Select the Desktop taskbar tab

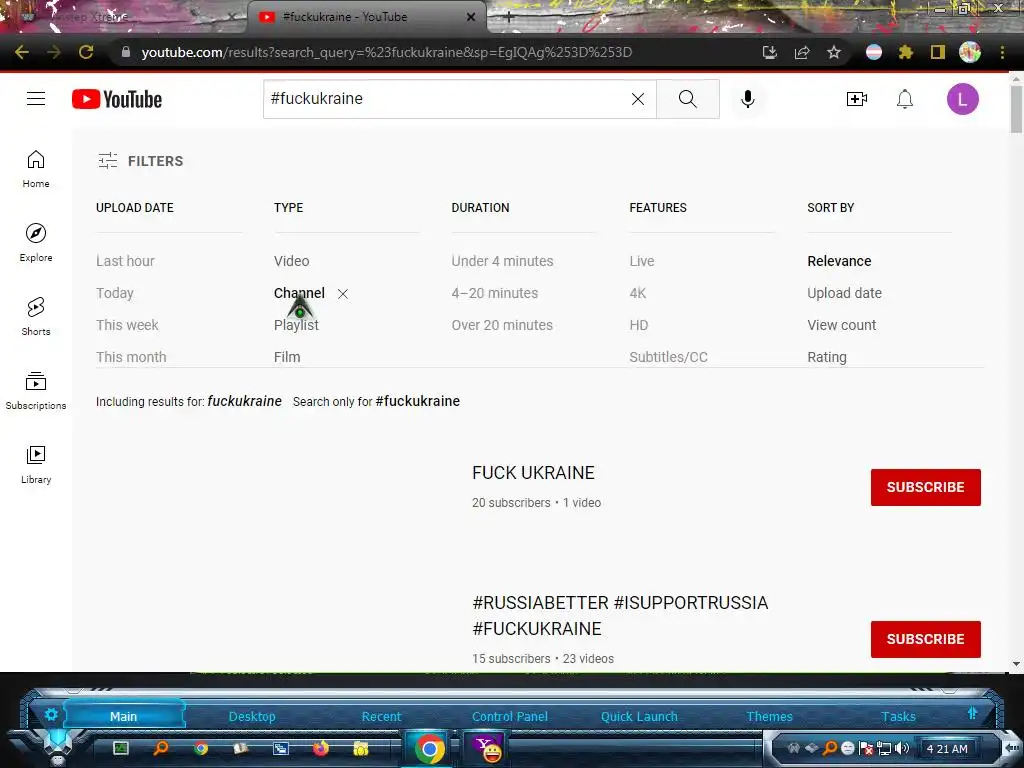pos(252,716)
